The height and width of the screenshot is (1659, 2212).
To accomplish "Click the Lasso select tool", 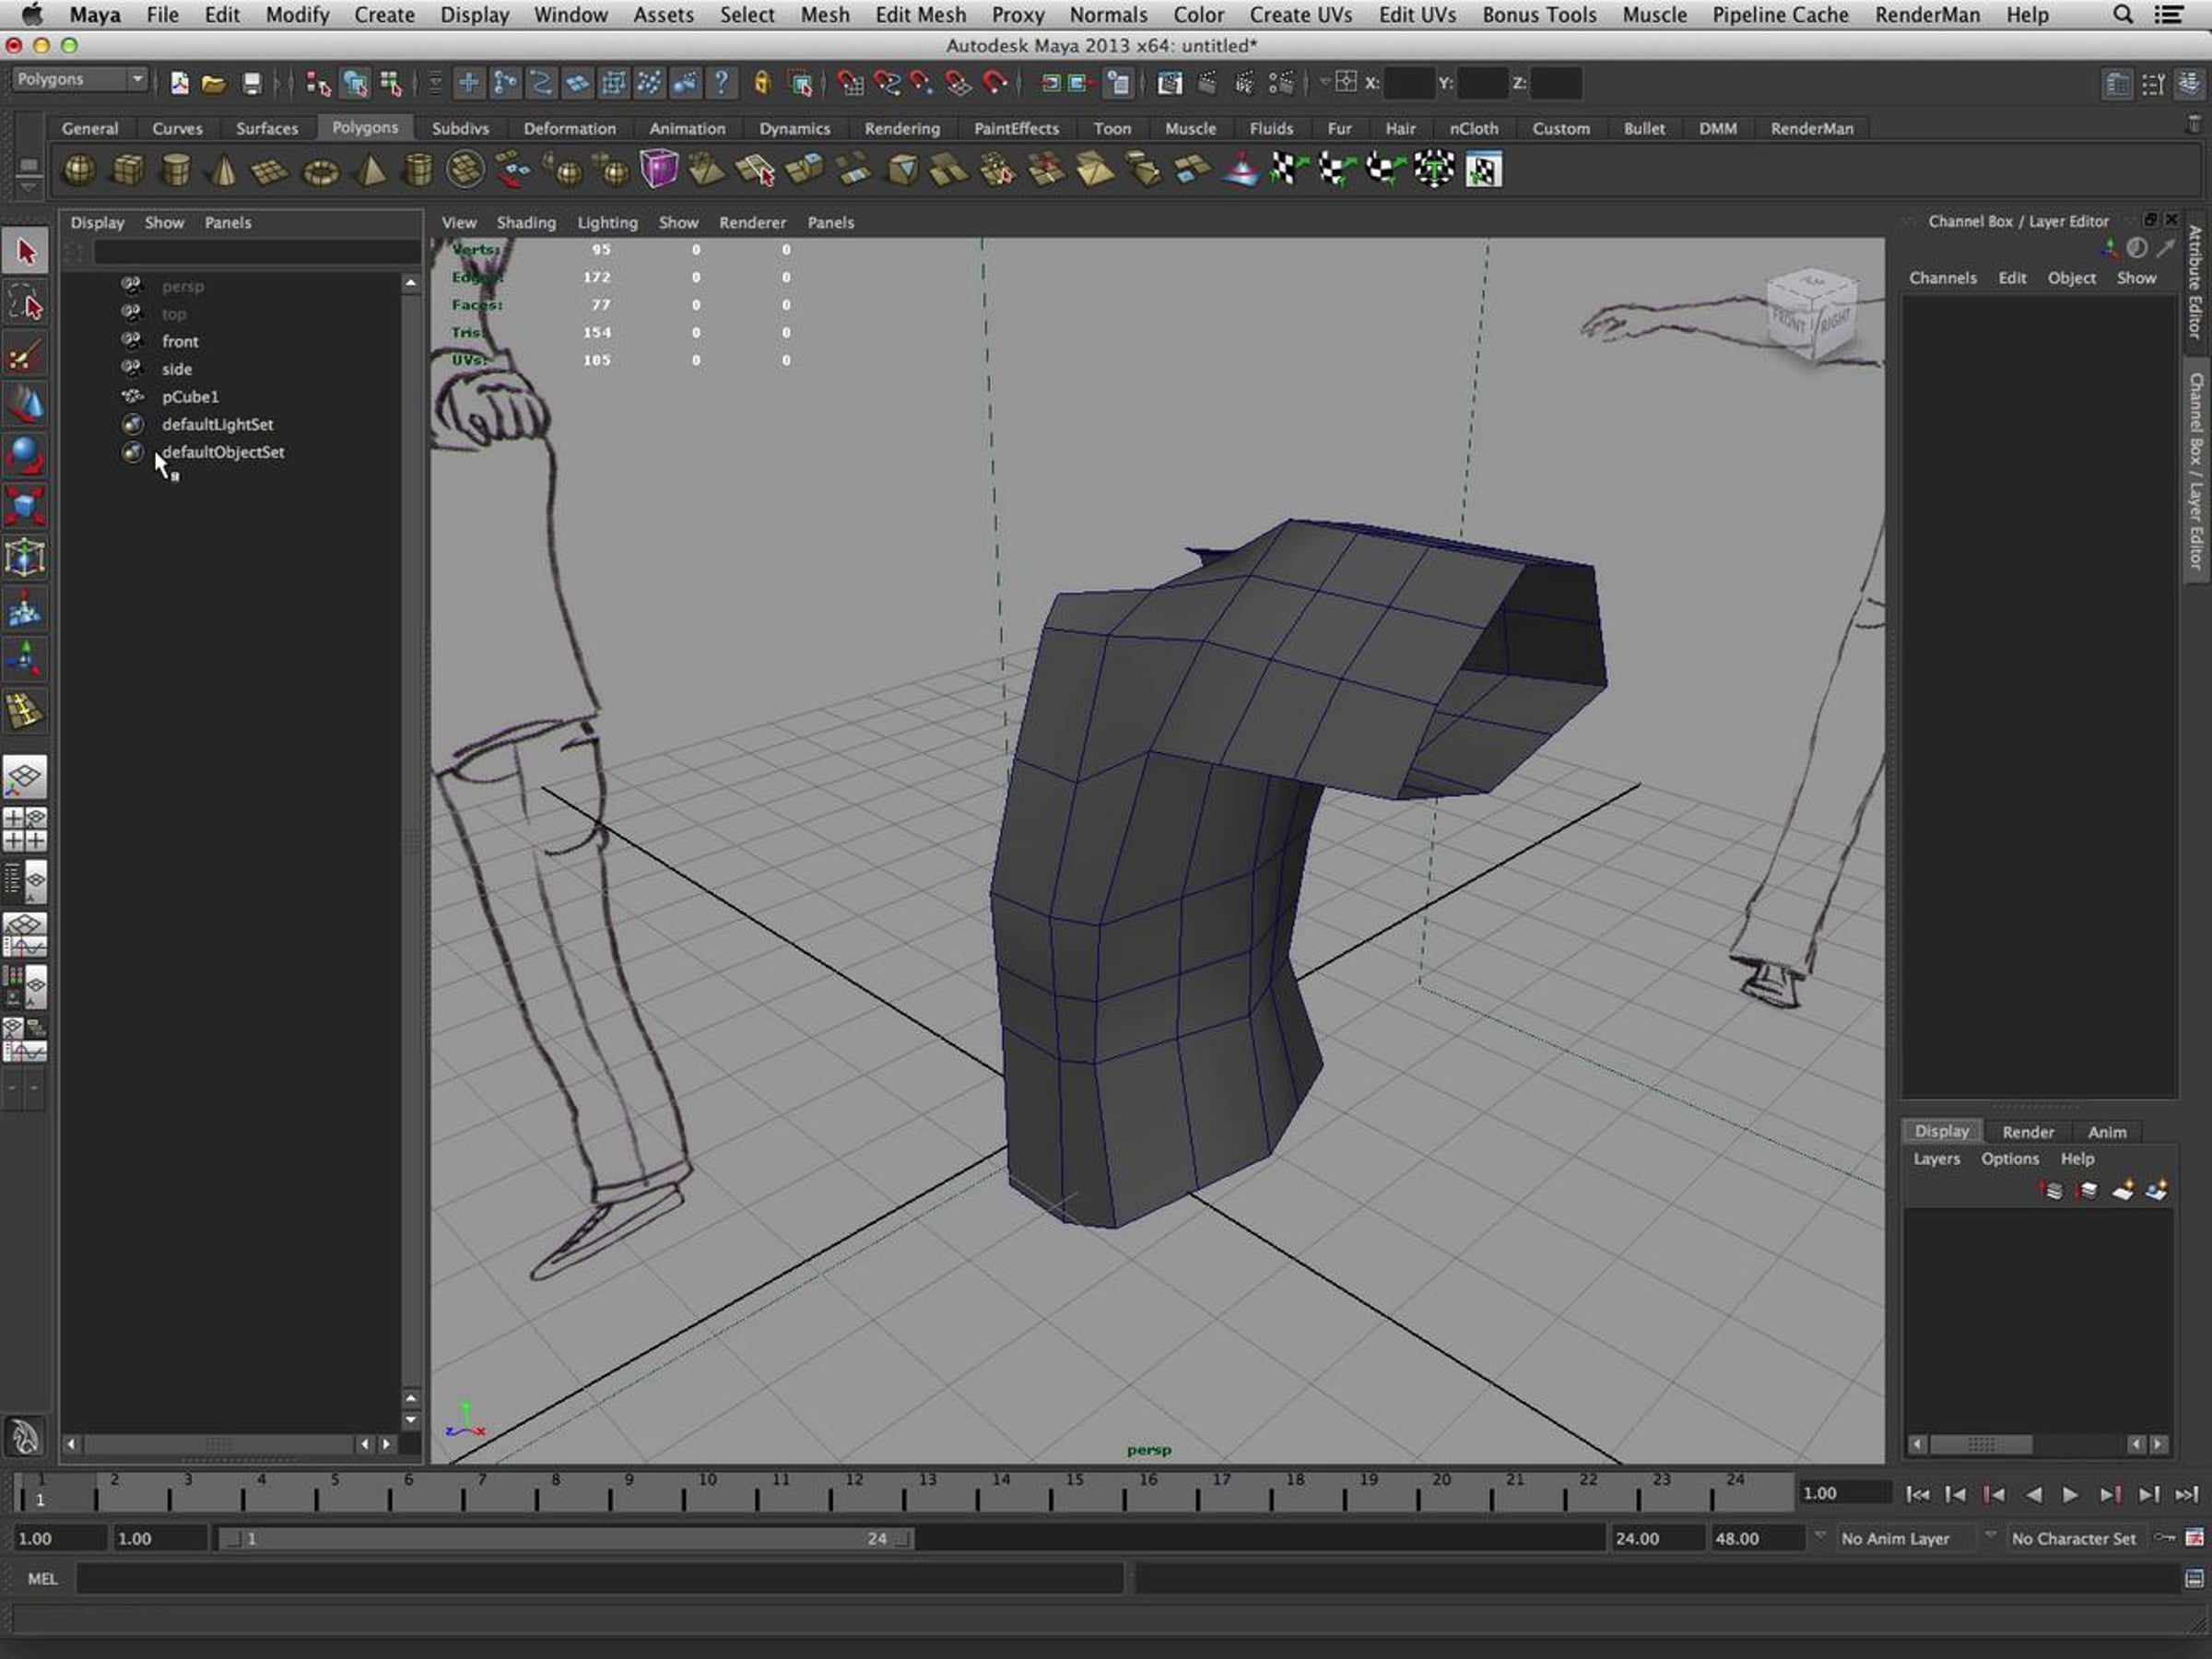I will coord(24,303).
